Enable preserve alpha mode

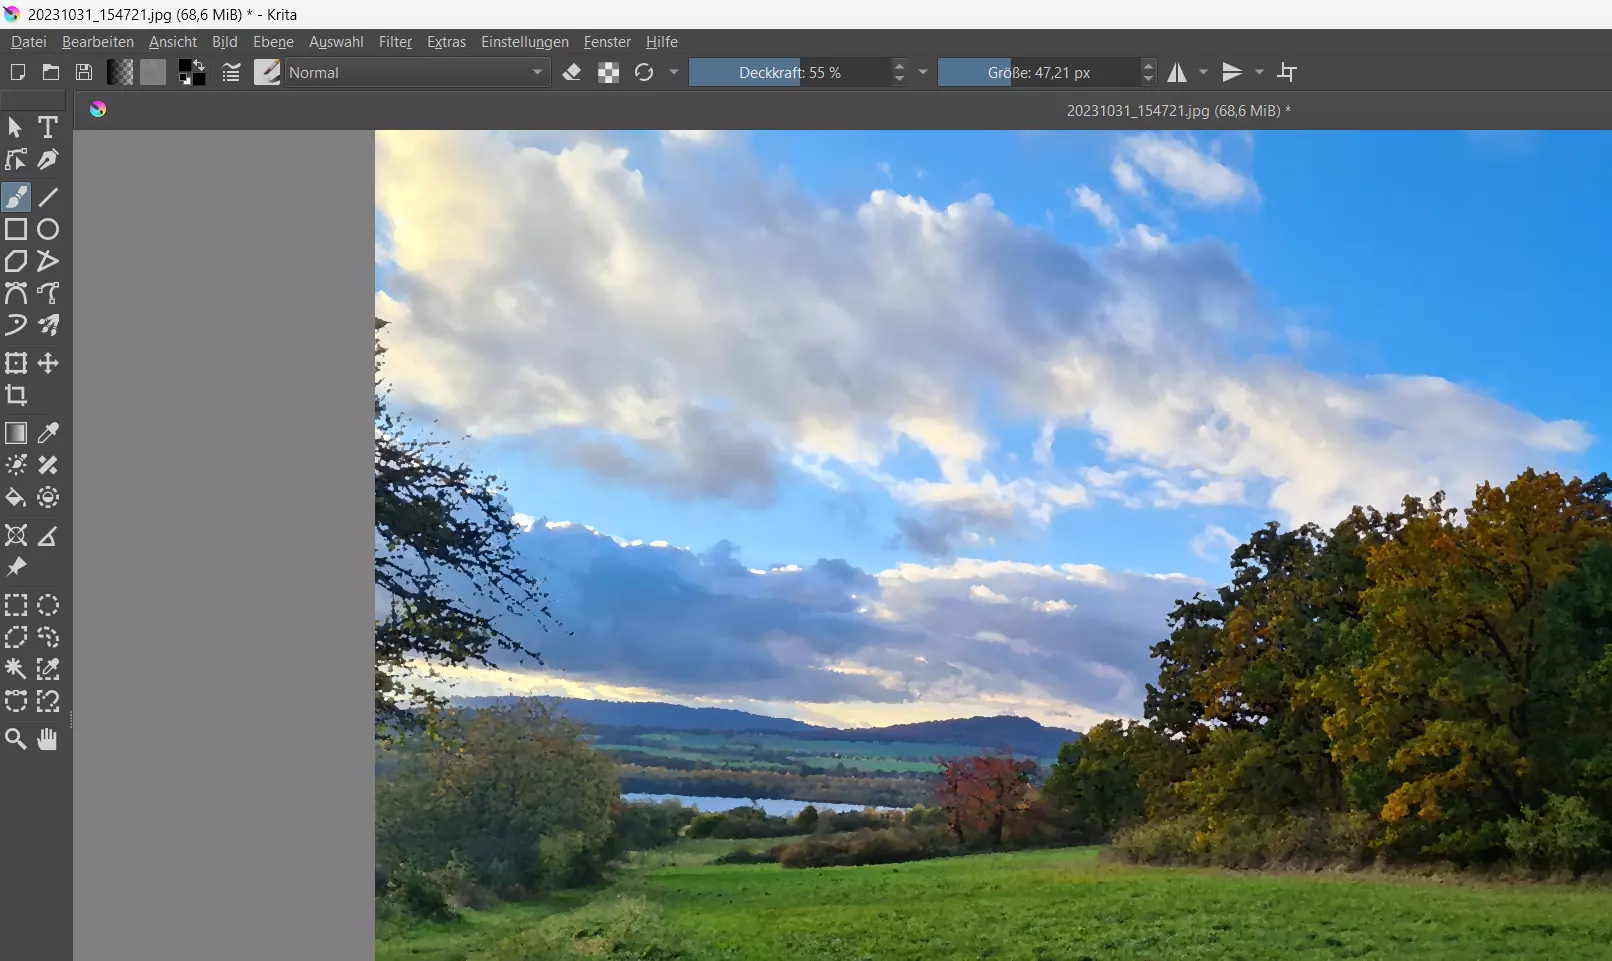(608, 72)
